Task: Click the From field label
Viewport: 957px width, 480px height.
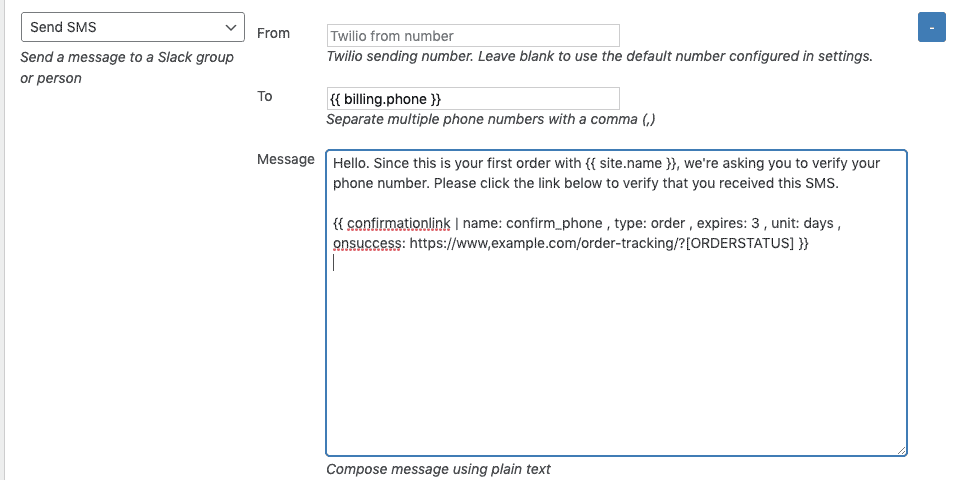Action: coord(273,33)
